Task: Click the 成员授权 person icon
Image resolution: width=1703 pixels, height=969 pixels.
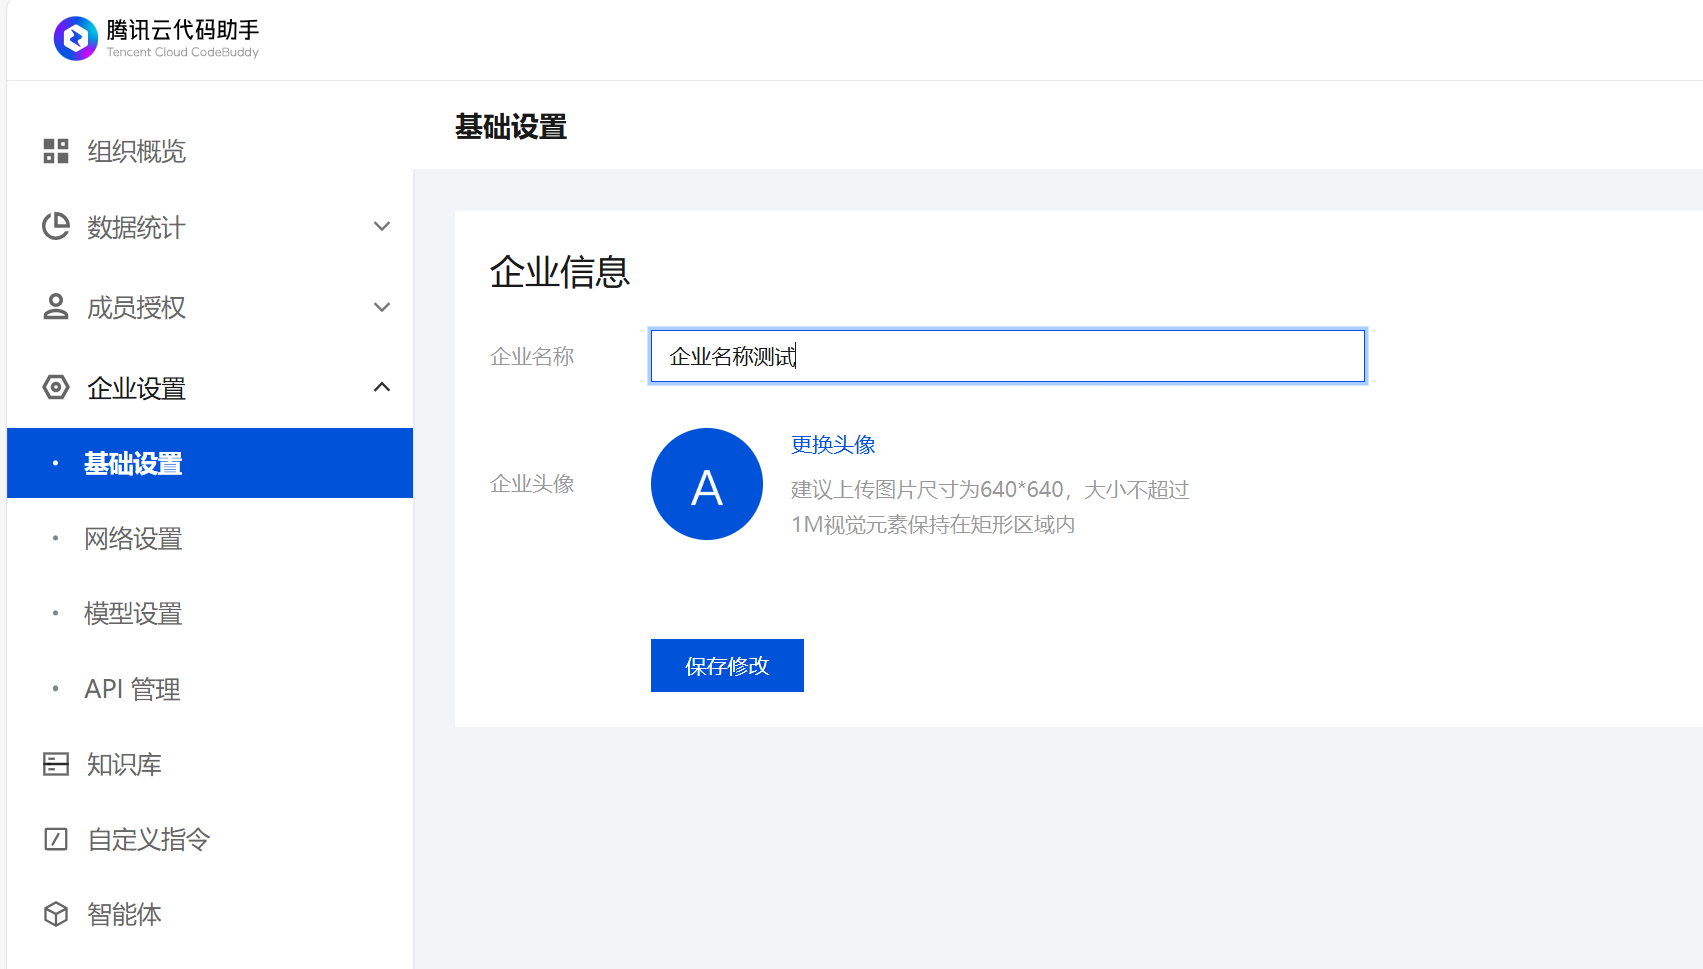Action: click(x=56, y=307)
